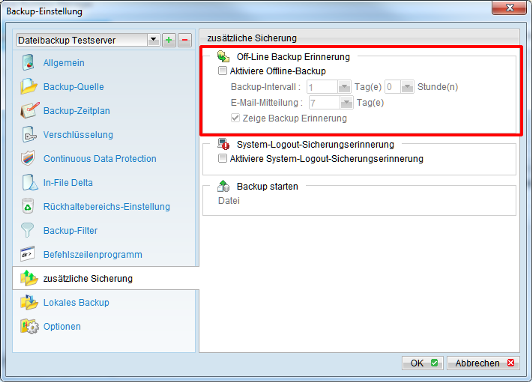This screenshot has width=532, height=382.
Task: Click the Lokales Backup folder icon
Action: click(x=29, y=302)
